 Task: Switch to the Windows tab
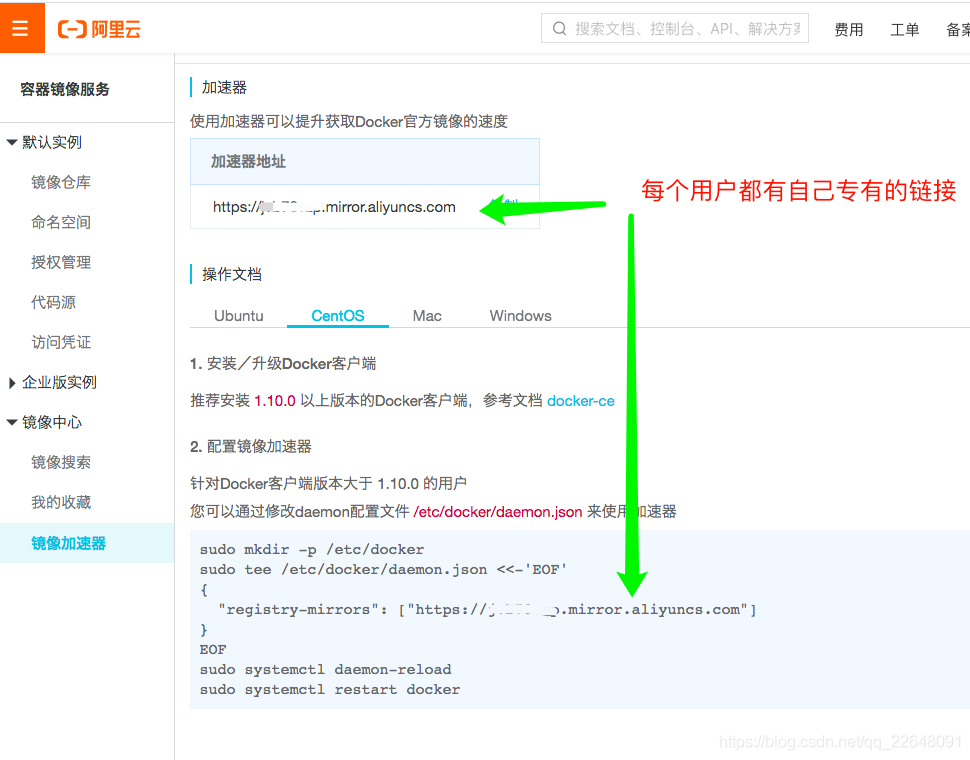pyautogui.click(x=520, y=315)
